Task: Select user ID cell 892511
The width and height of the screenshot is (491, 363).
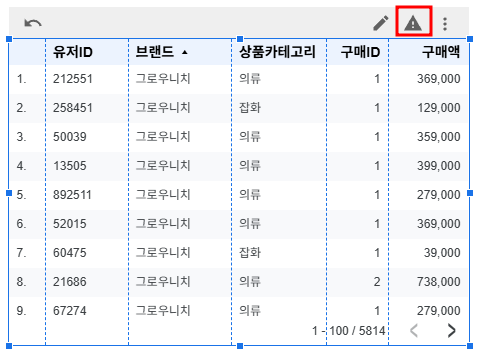Action: tap(72, 195)
